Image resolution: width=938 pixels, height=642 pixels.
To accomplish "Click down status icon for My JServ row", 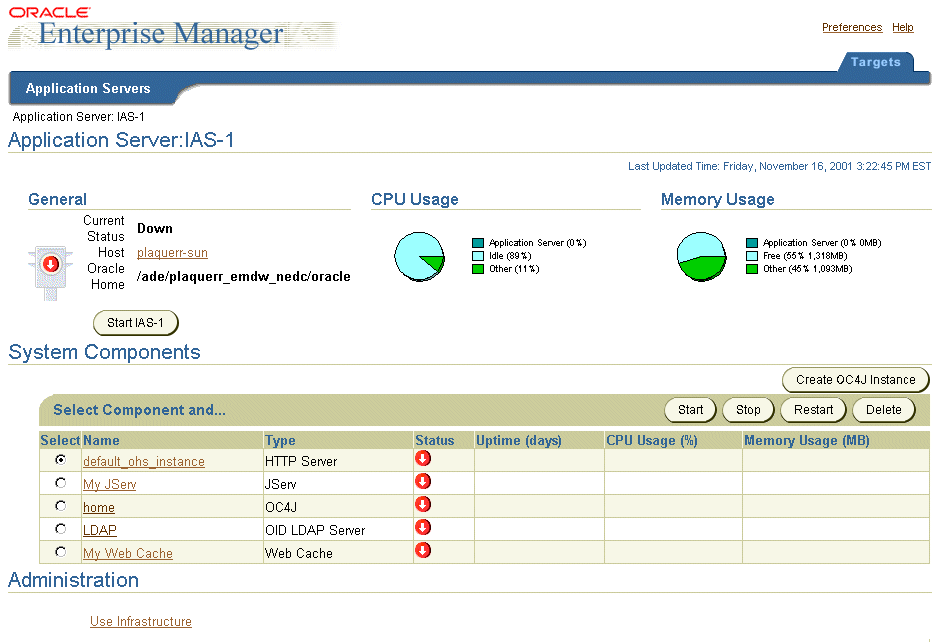I will pyautogui.click(x=423, y=482).
